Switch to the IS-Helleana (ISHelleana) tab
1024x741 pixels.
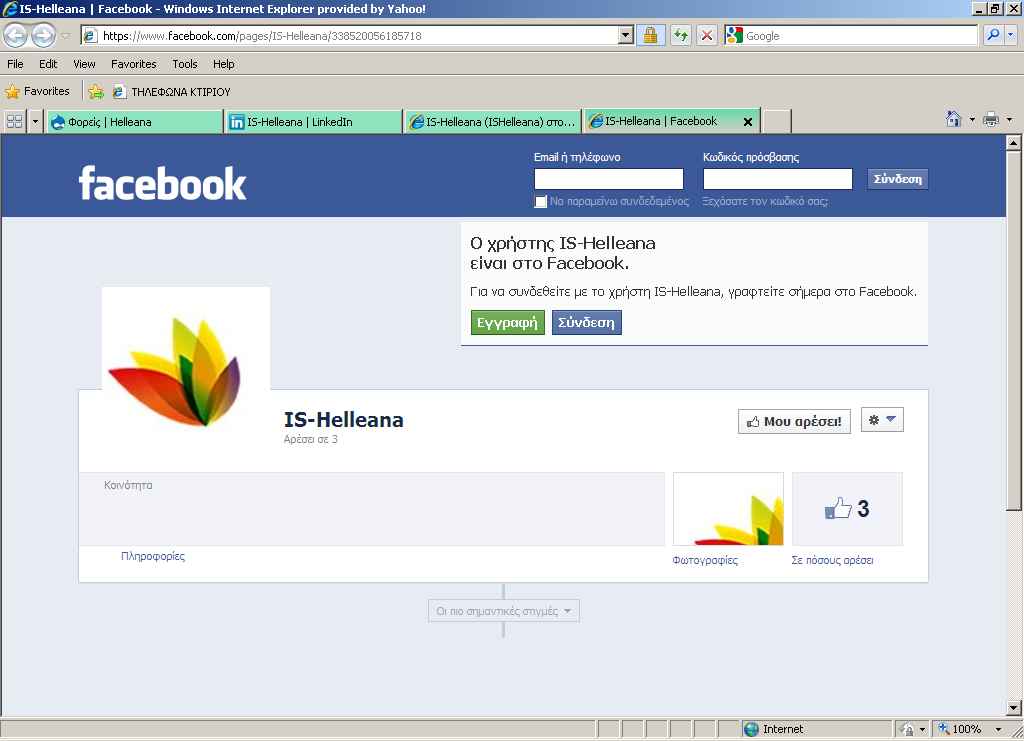point(492,122)
